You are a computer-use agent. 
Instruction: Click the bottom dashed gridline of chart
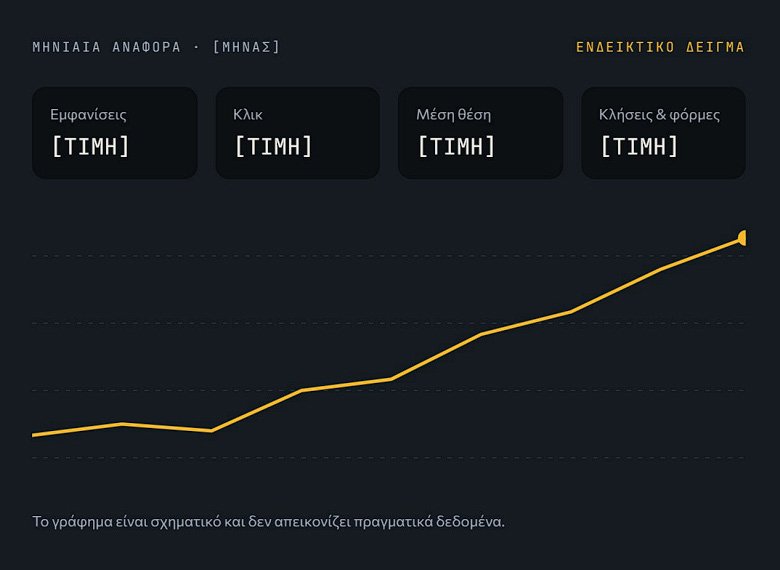click(389, 458)
